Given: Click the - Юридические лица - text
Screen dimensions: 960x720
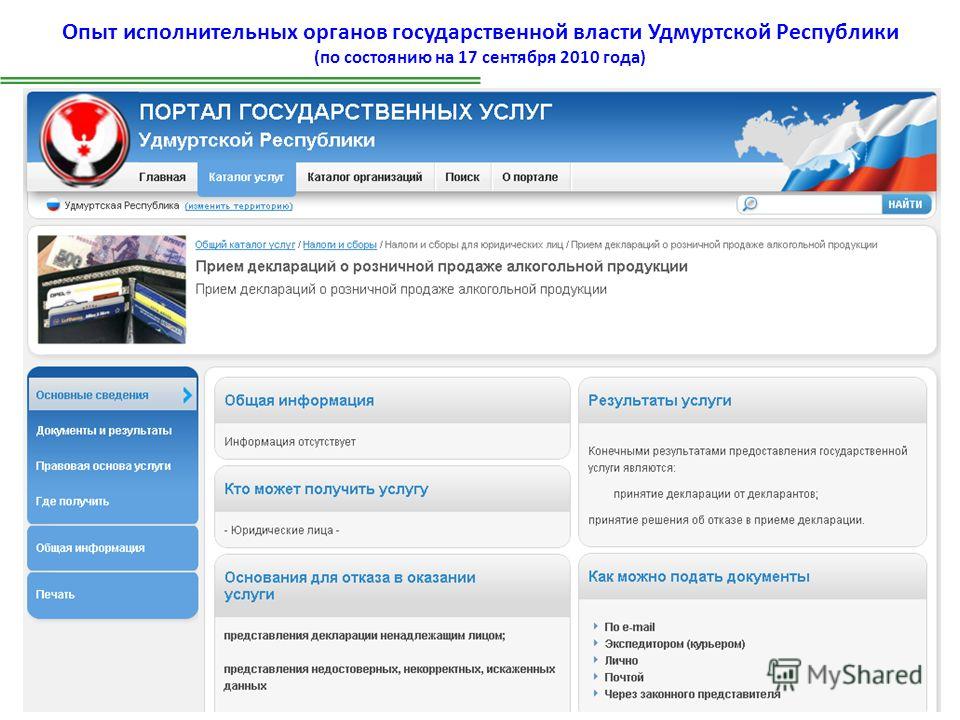Looking at the screenshot, I should (x=282, y=530).
